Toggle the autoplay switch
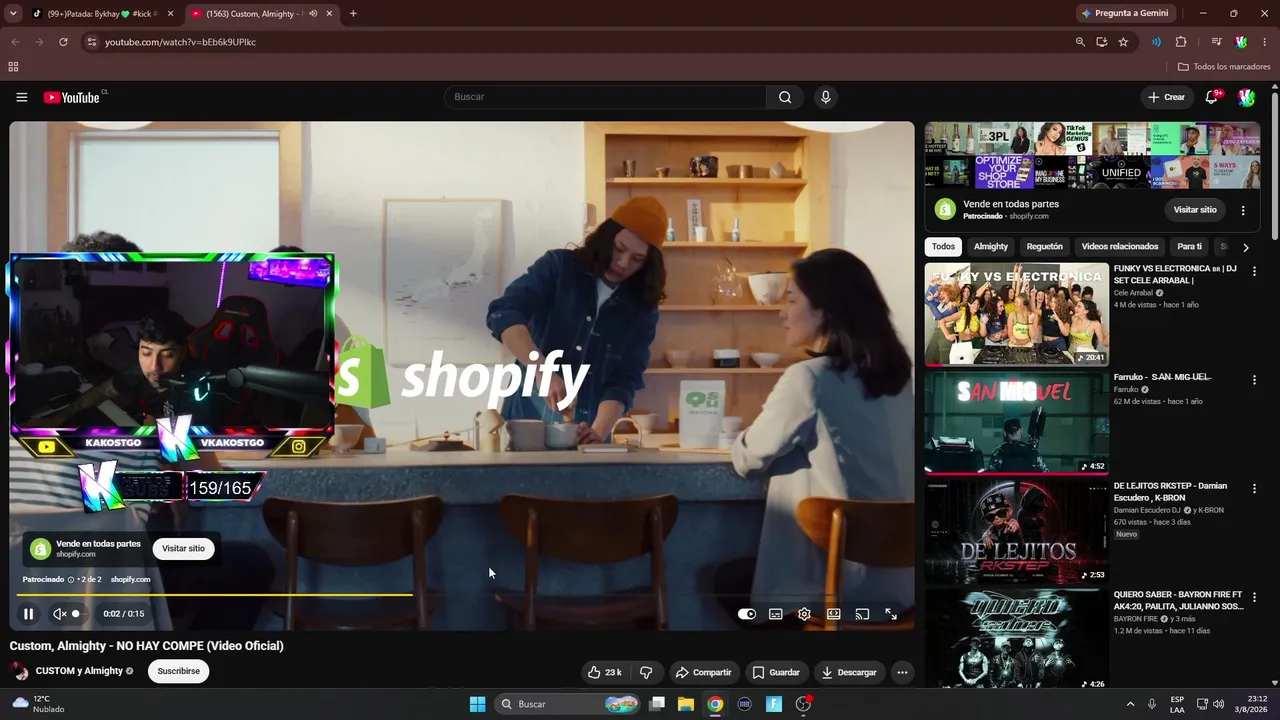 [x=746, y=614]
